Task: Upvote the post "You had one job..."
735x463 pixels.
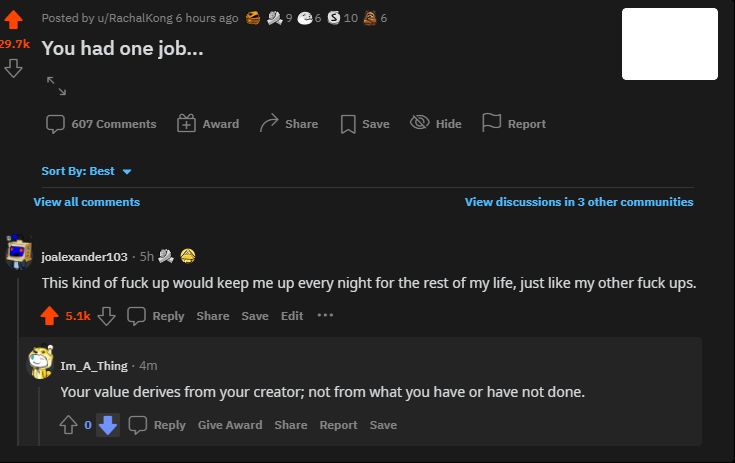Action: [14, 22]
